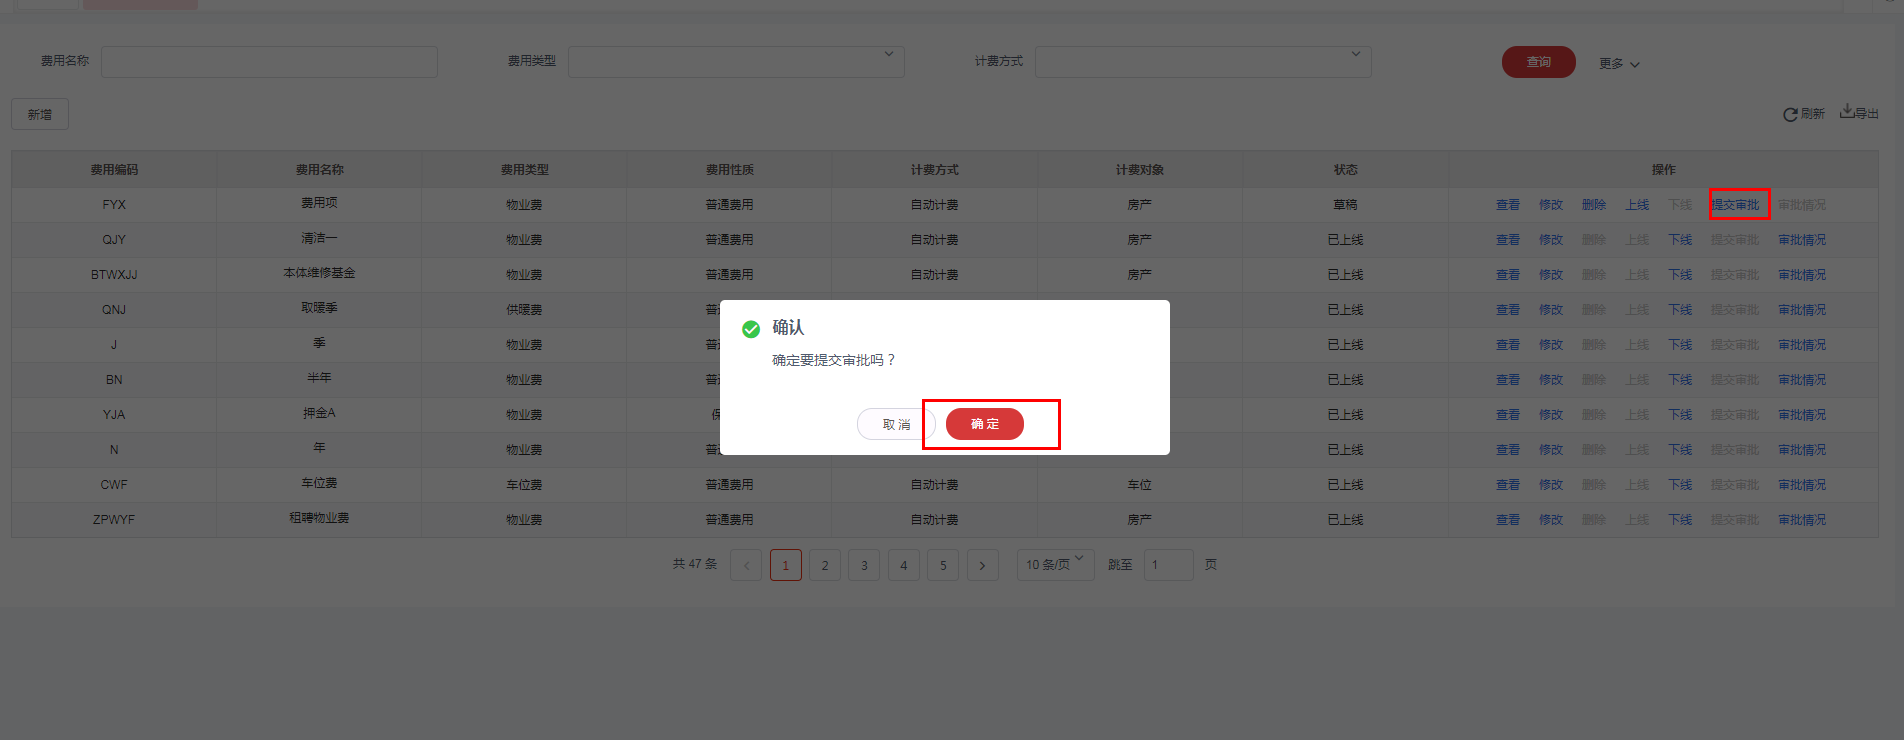Click 上线 in the FYX row

point(1637,205)
